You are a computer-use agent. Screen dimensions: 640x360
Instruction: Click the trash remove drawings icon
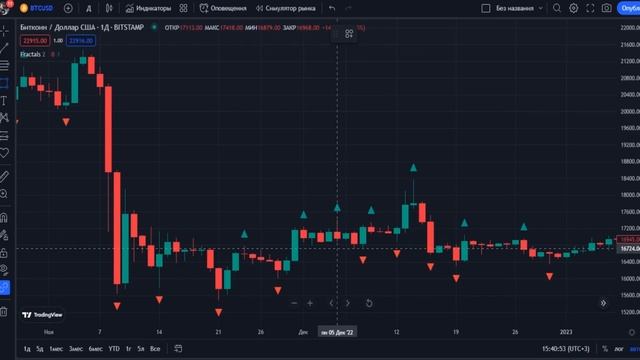point(4,312)
